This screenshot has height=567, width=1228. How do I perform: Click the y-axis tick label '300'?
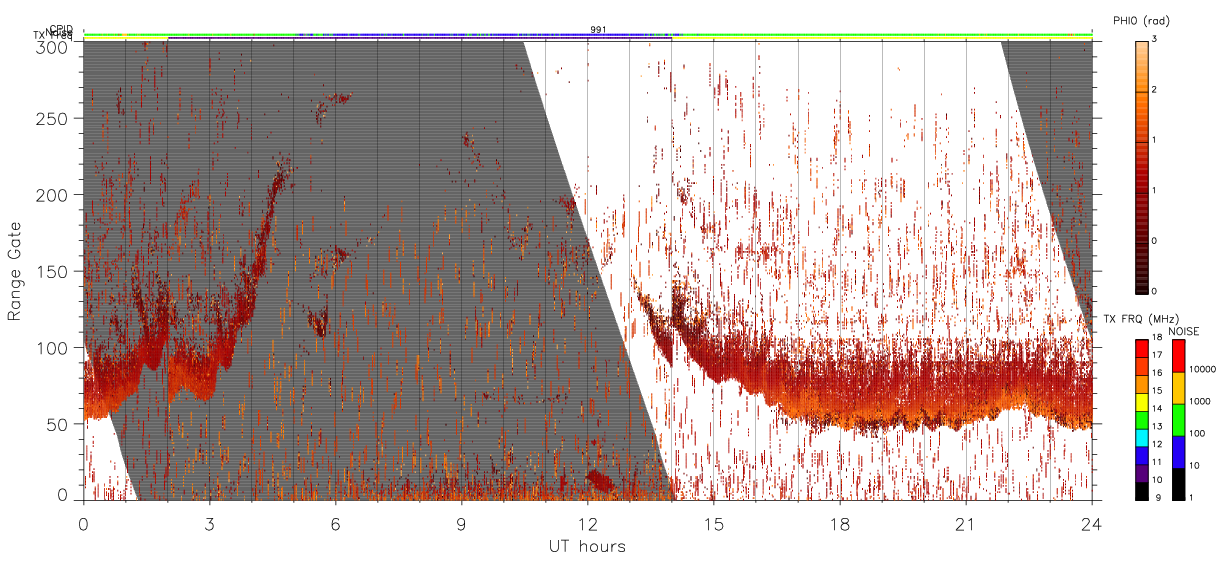pyautogui.click(x=53, y=46)
